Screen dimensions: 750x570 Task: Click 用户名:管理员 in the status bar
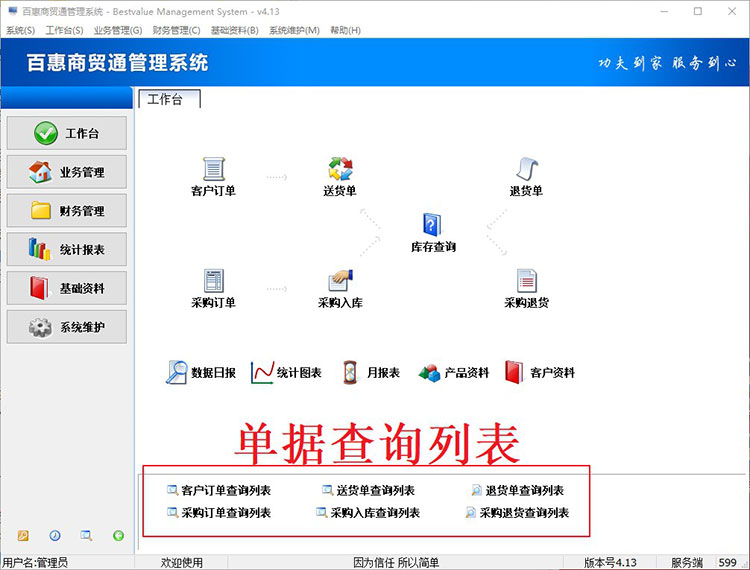coord(35,563)
